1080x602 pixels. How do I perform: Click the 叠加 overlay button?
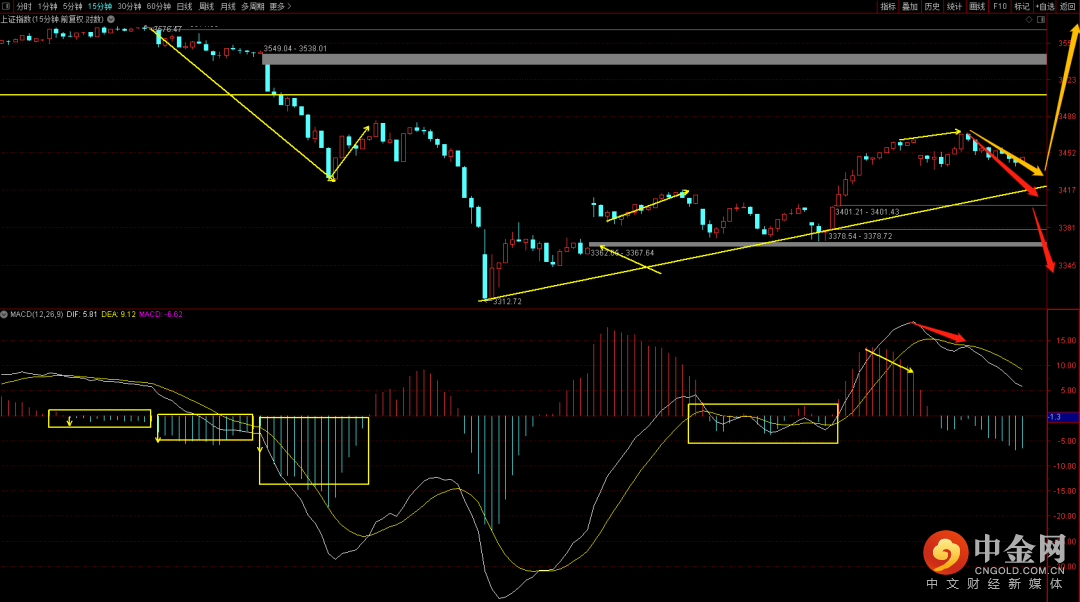click(910, 6)
